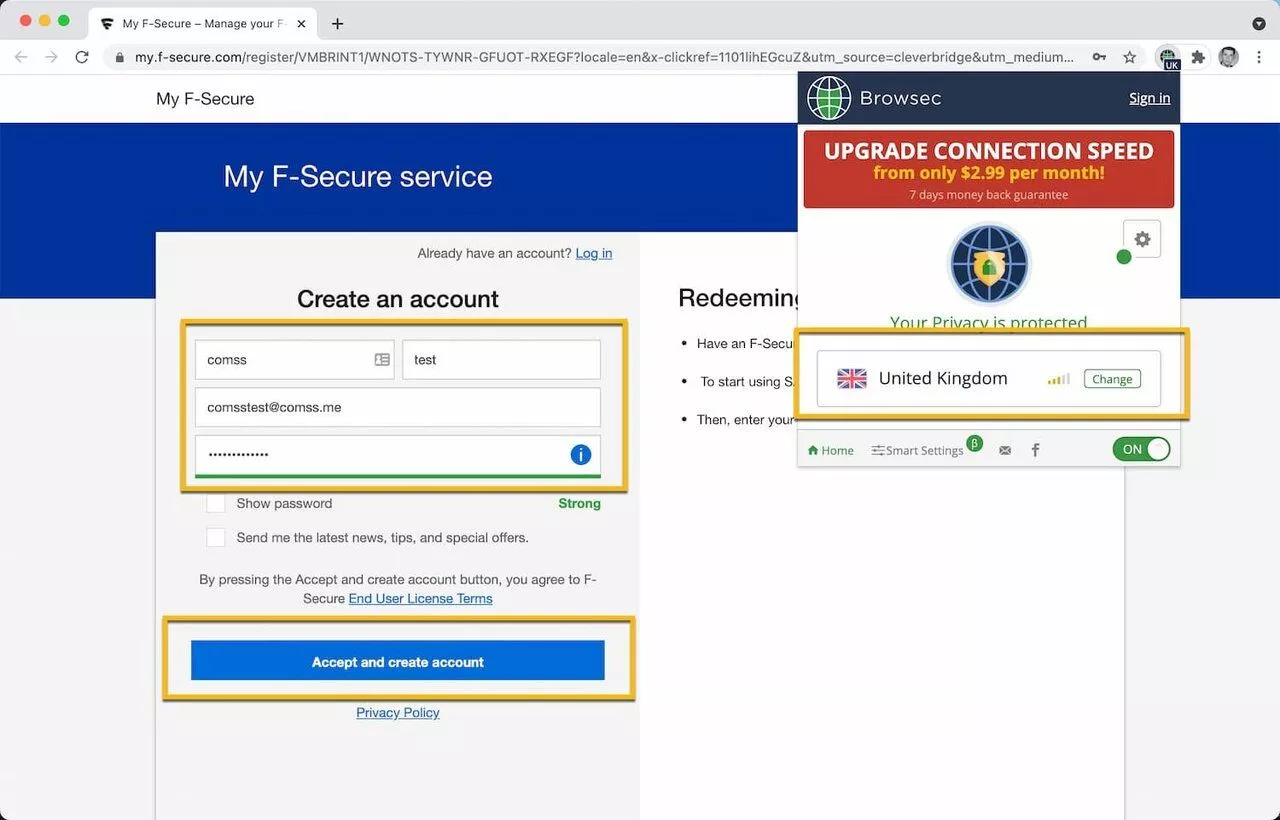Click the password info icon
This screenshot has width=1280, height=820.
[x=580, y=454]
